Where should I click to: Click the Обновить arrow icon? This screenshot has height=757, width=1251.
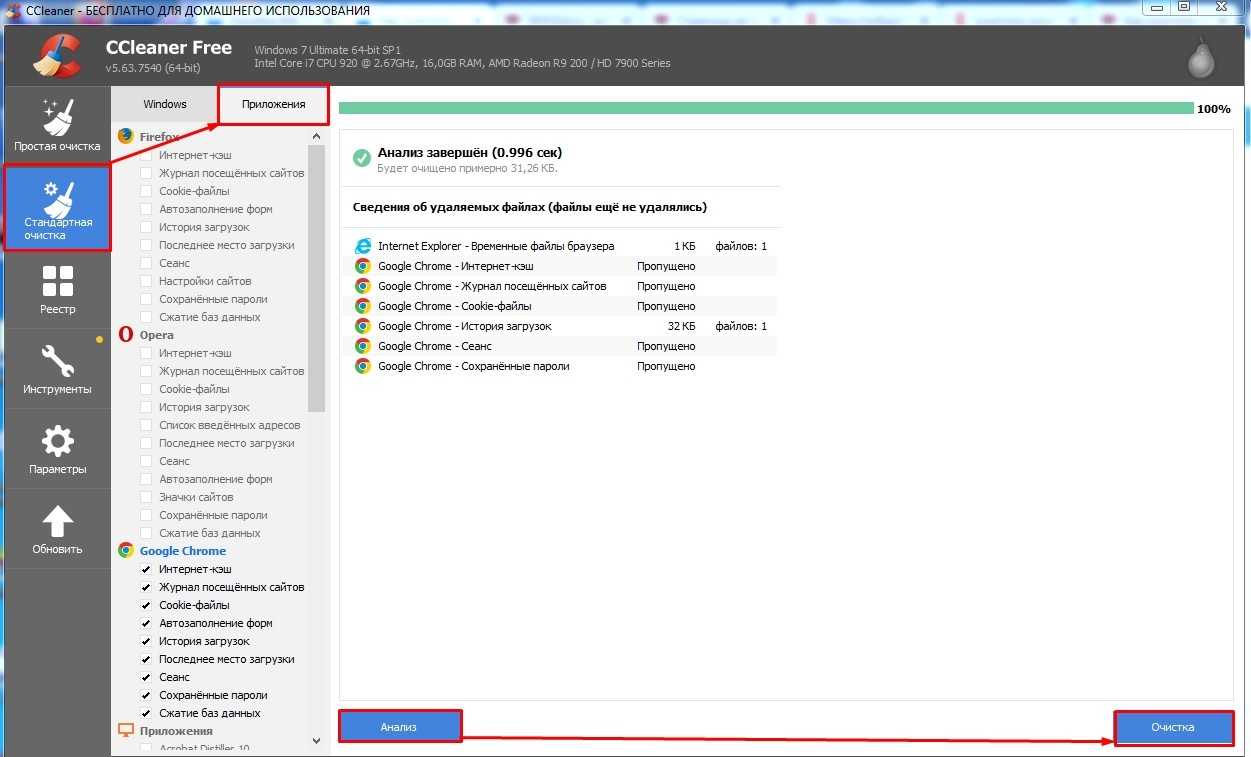(57, 521)
